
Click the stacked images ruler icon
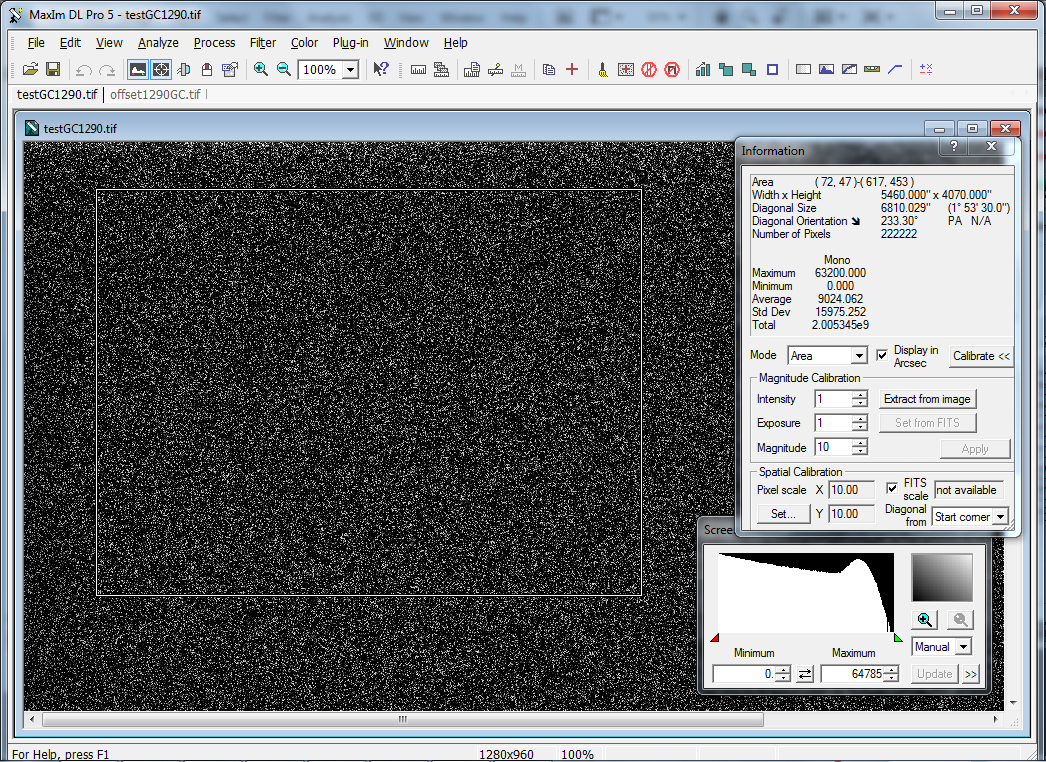(x=441, y=69)
